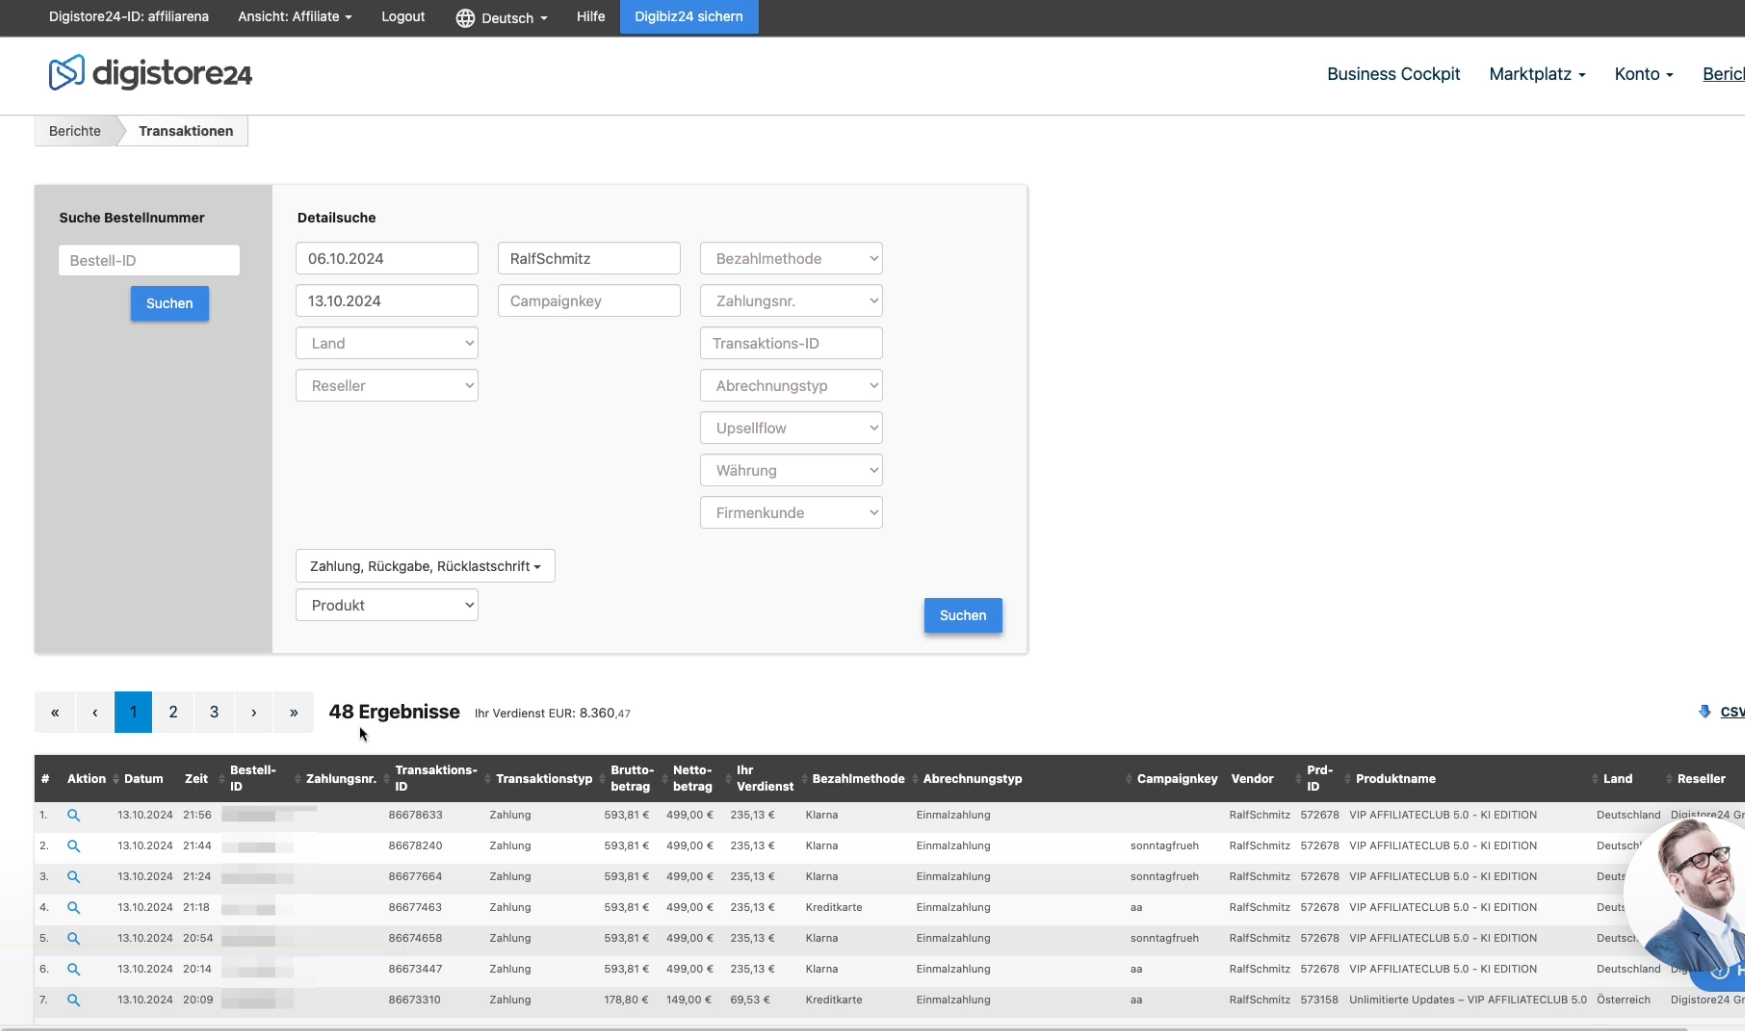1745x1031 pixels.
Task: Sort table by Ihr Verdienst column
Action: 764,779
